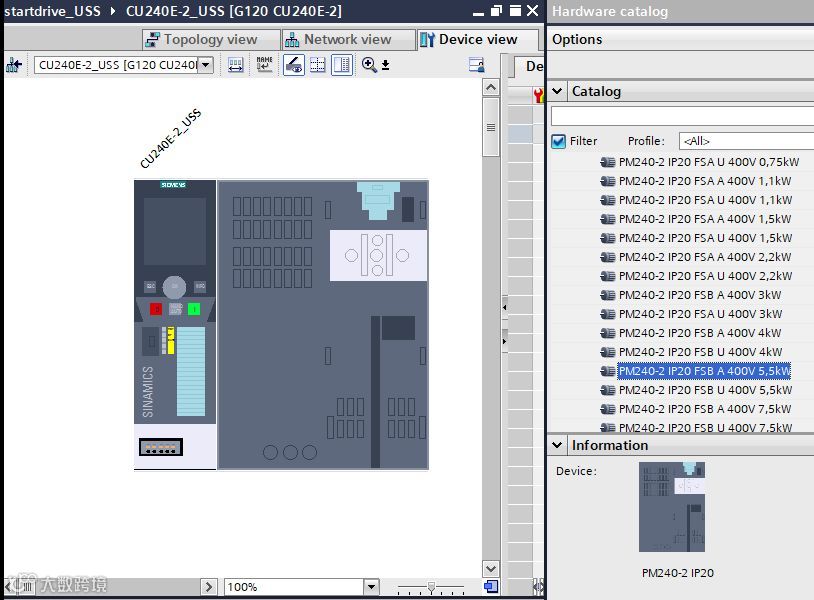Click the overview navigation icon at bottom right
The image size is (814, 600).
click(x=491, y=587)
